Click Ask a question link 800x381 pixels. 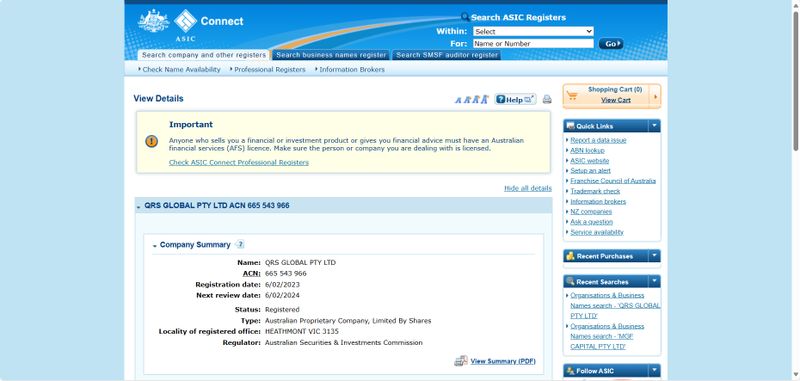pyautogui.click(x=591, y=221)
